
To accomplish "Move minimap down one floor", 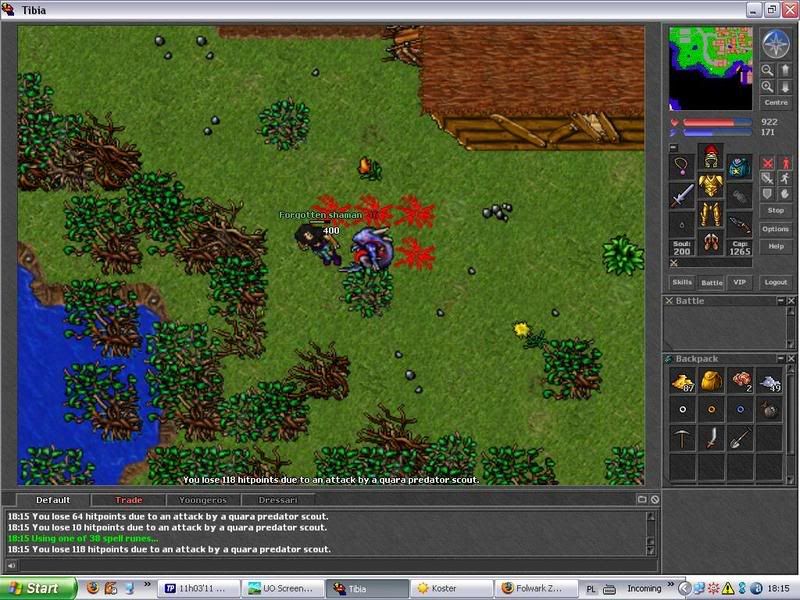I will tap(785, 87).
